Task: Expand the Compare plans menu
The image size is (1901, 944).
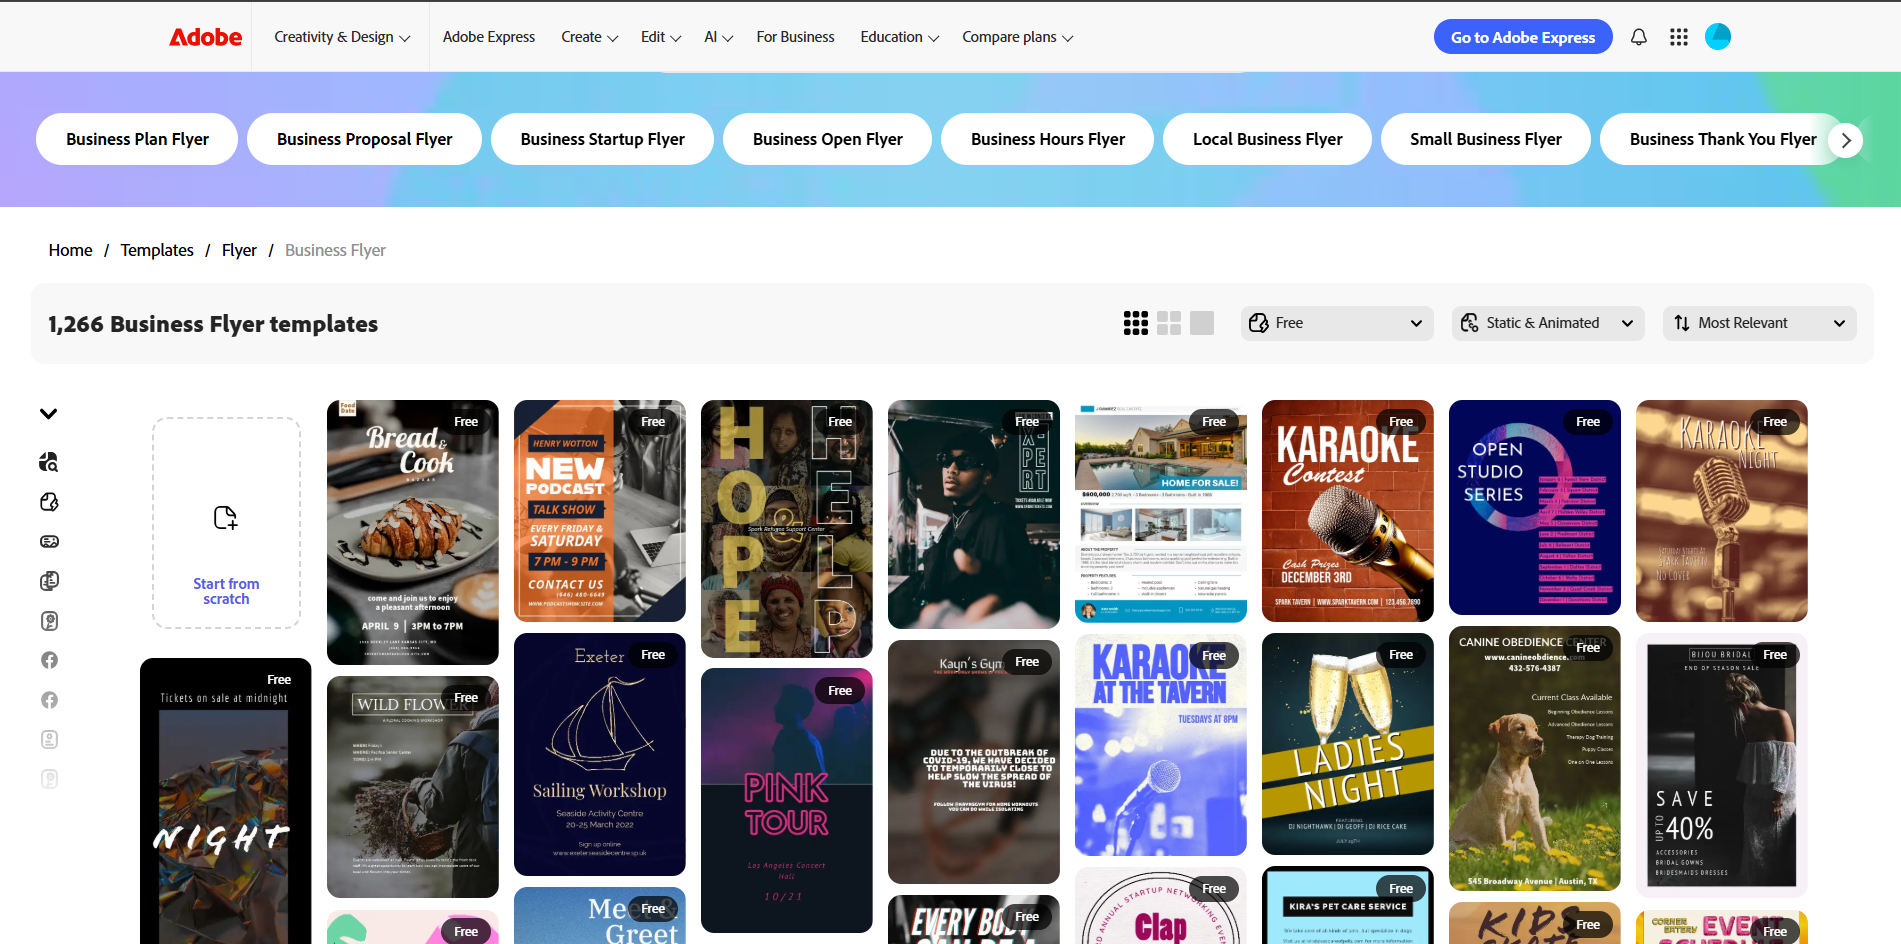Action: point(1017,37)
